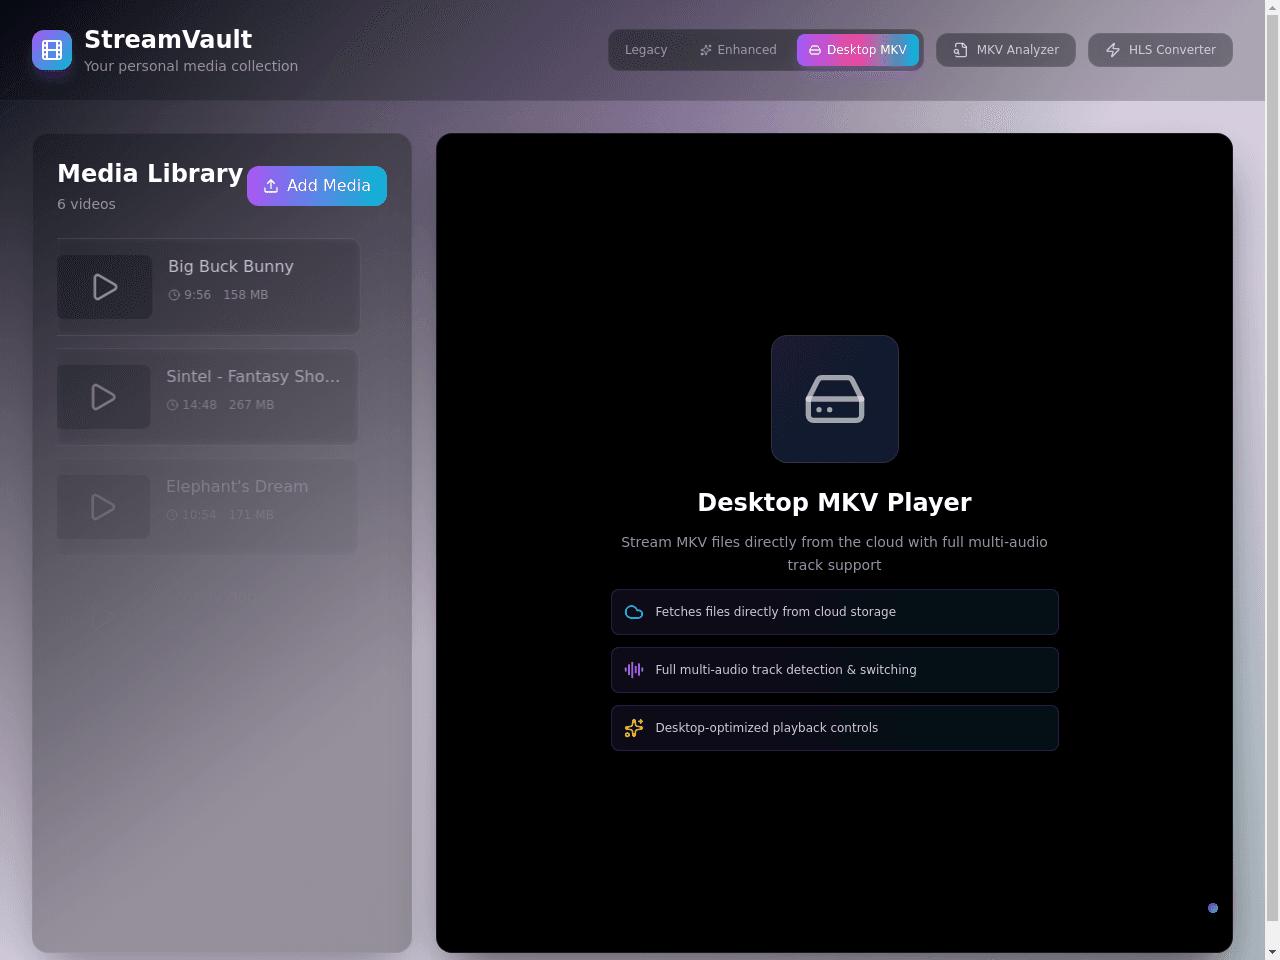This screenshot has width=1280, height=960.
Task: Select Sintel - Fantasy Sho... title
Action: (253, 376)
